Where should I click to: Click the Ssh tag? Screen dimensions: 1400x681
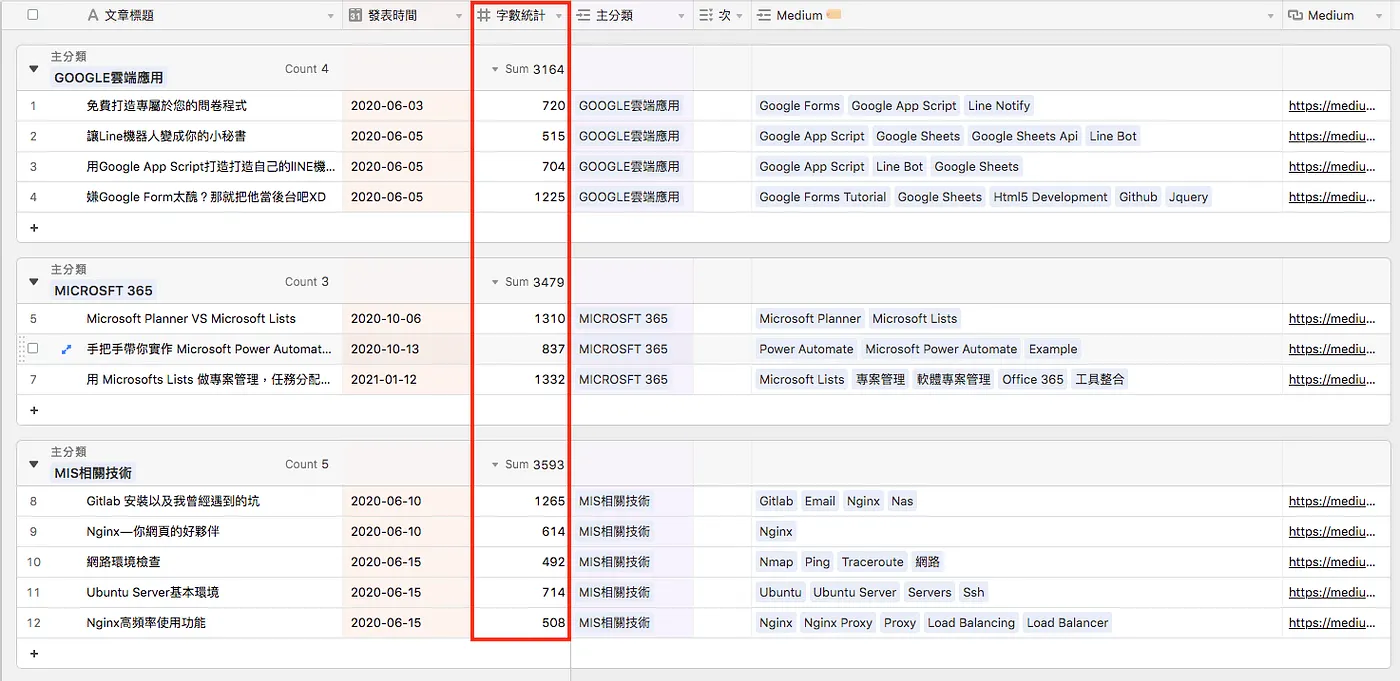[x=974, y=592]
